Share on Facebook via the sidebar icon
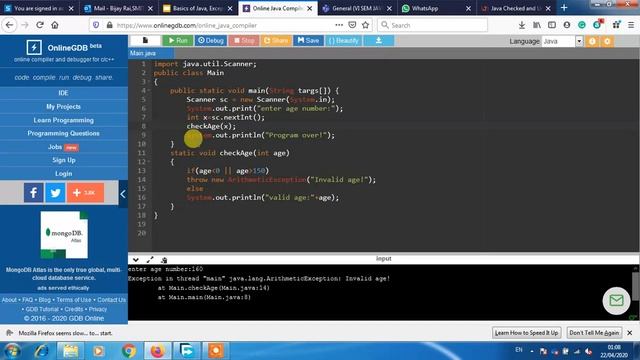Viewport: 640px width, 360px height. (x=33, y=193)
